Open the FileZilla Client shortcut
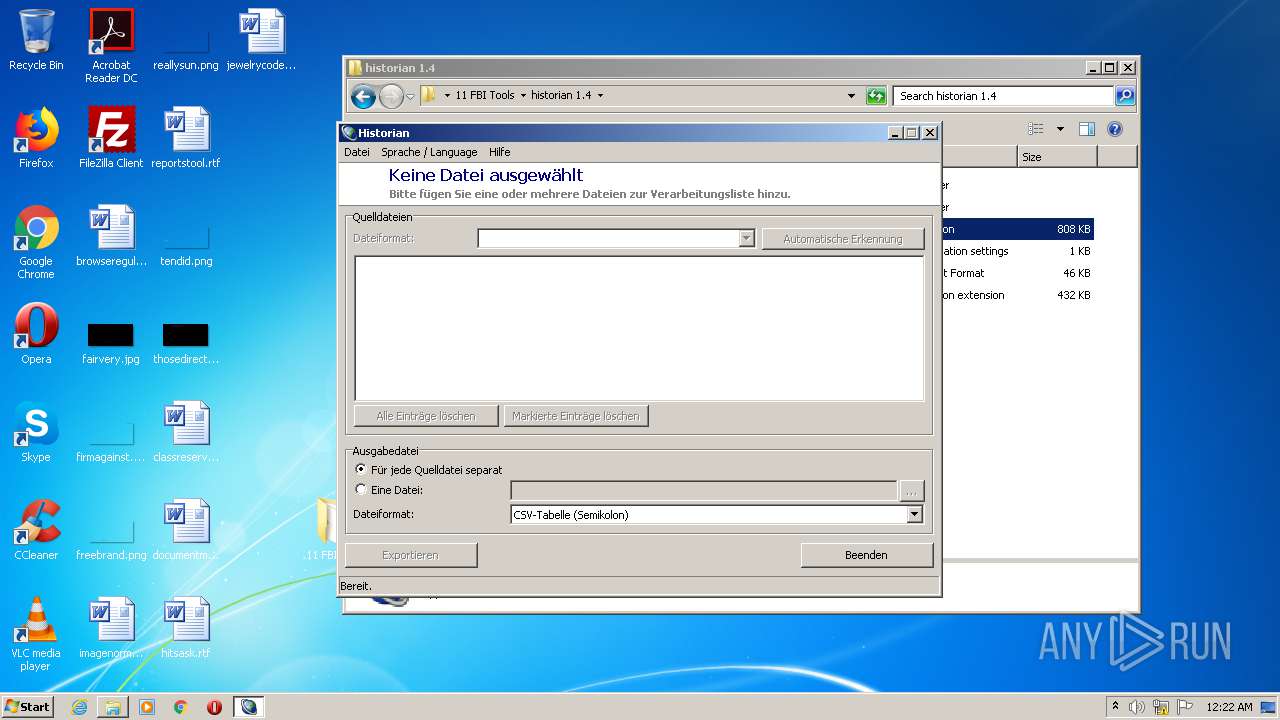 pos(111,138)
